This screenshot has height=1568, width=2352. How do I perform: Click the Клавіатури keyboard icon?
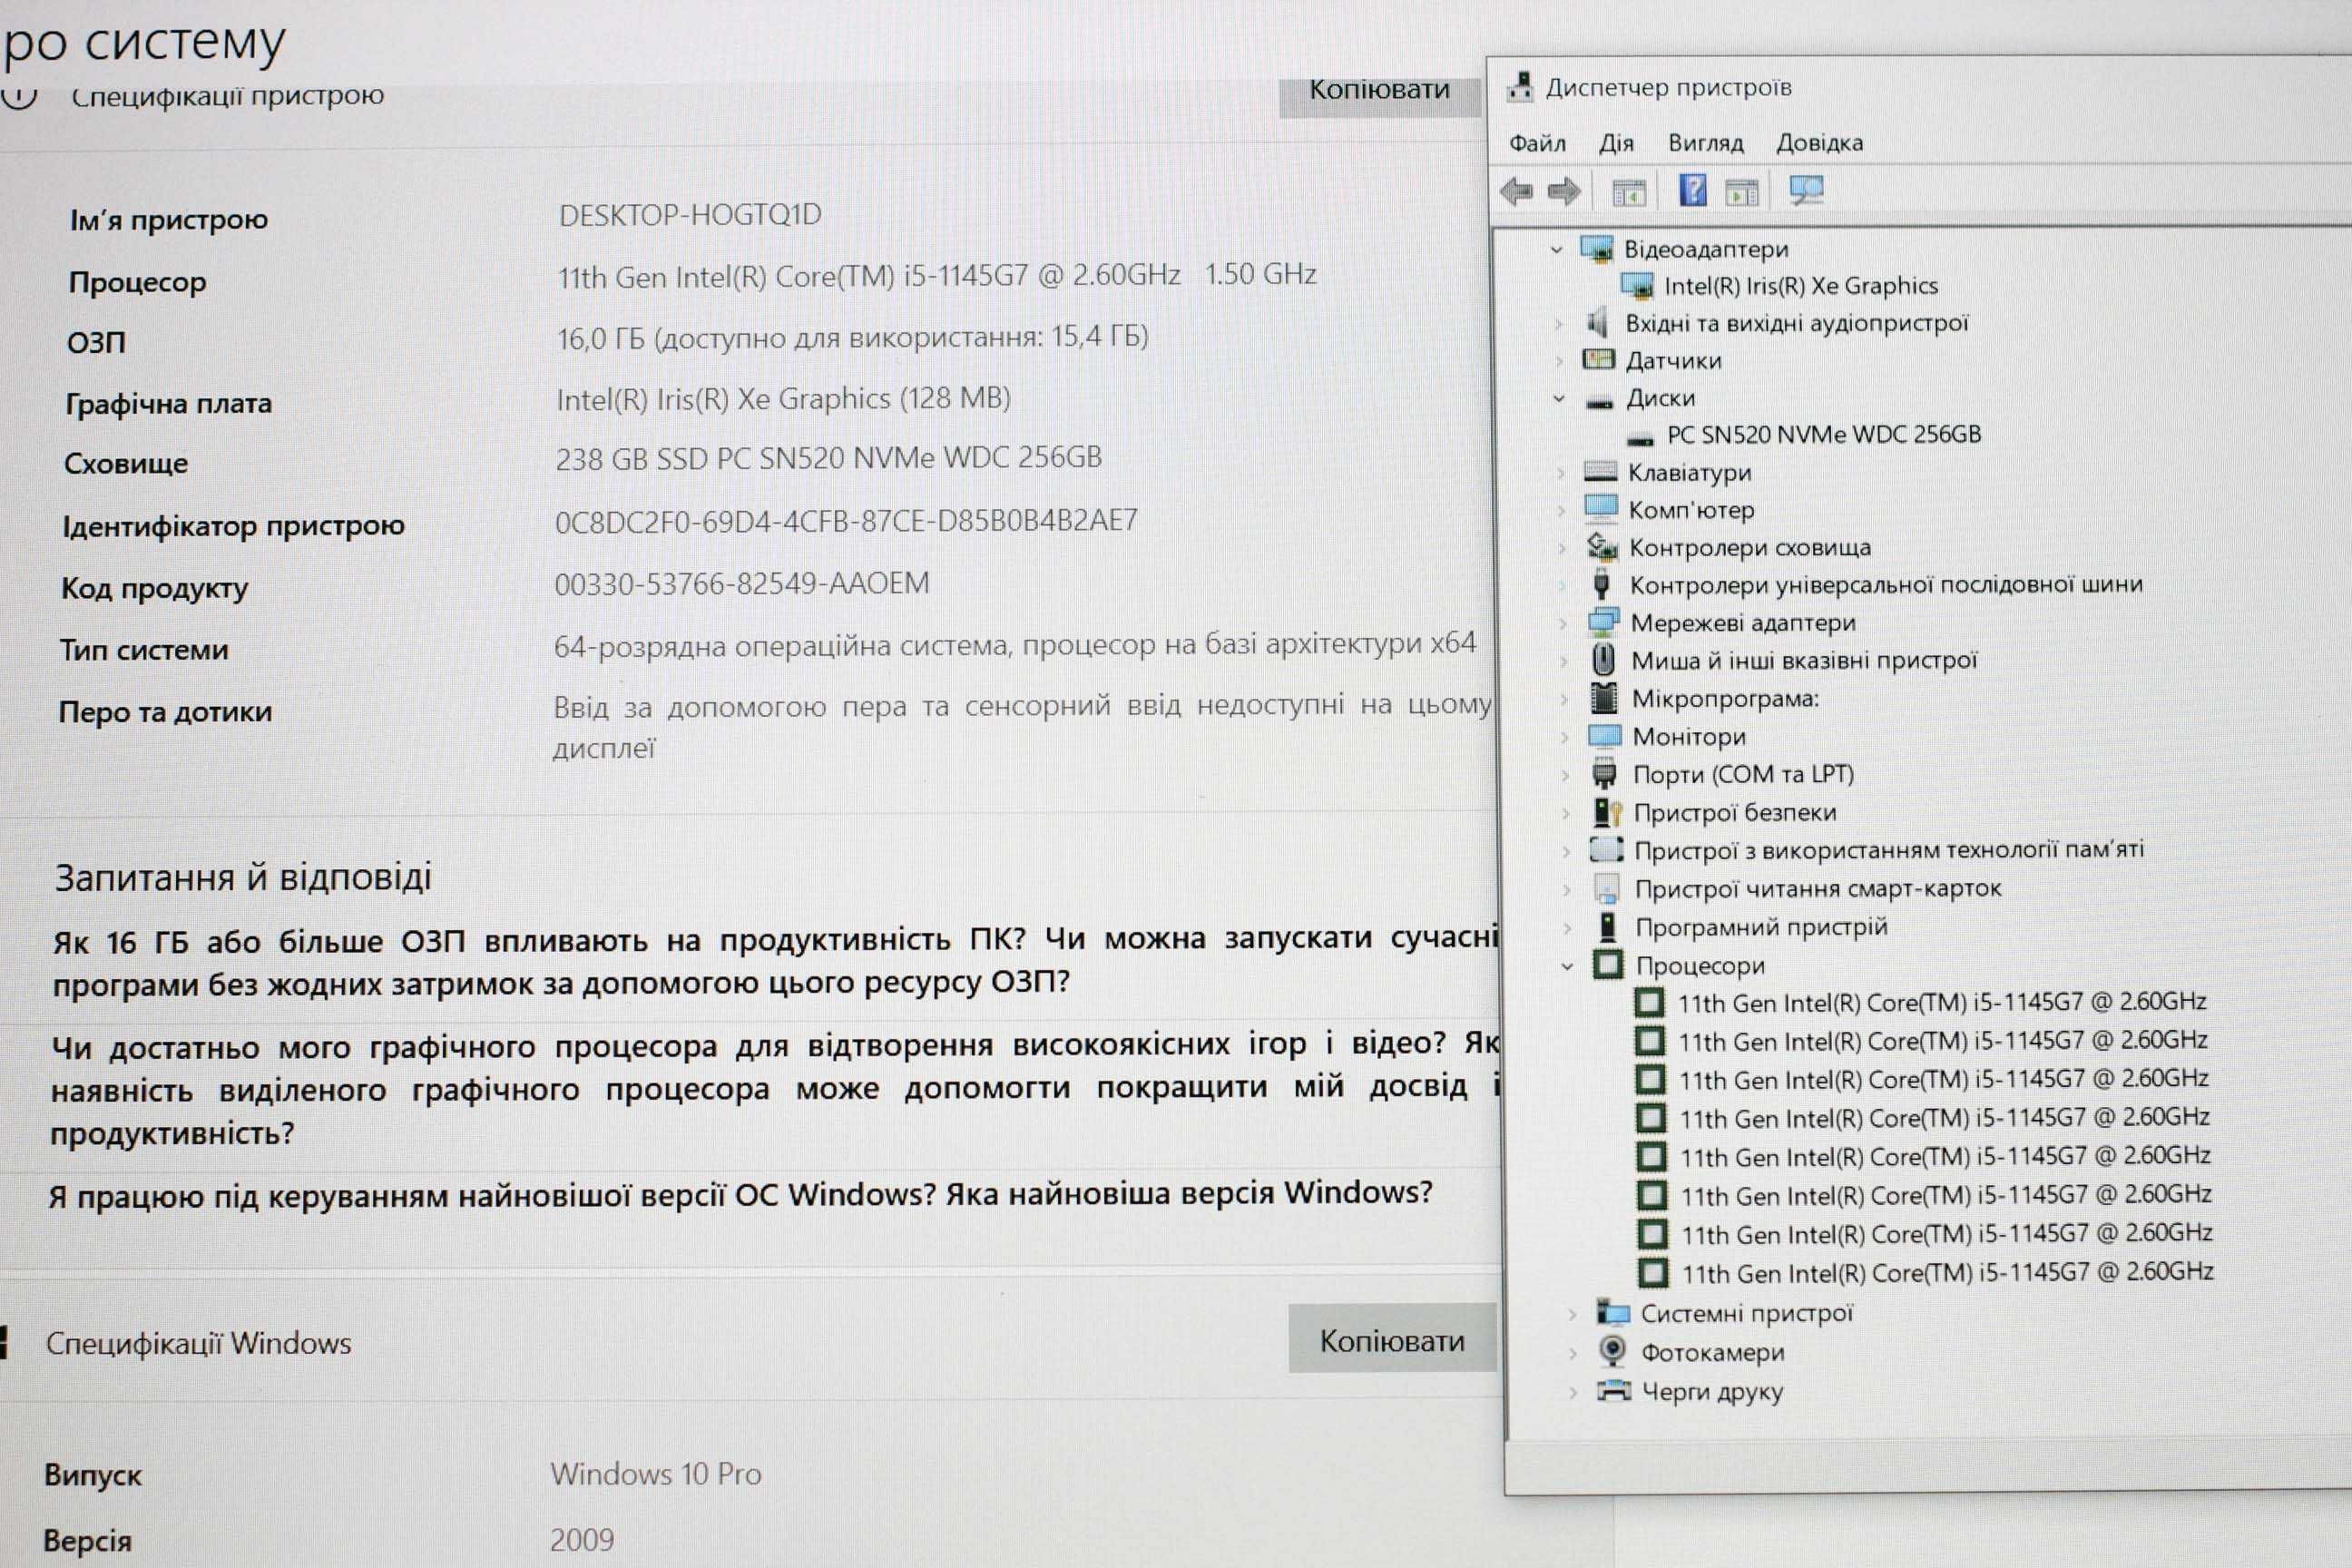[x=1601, y=471]
